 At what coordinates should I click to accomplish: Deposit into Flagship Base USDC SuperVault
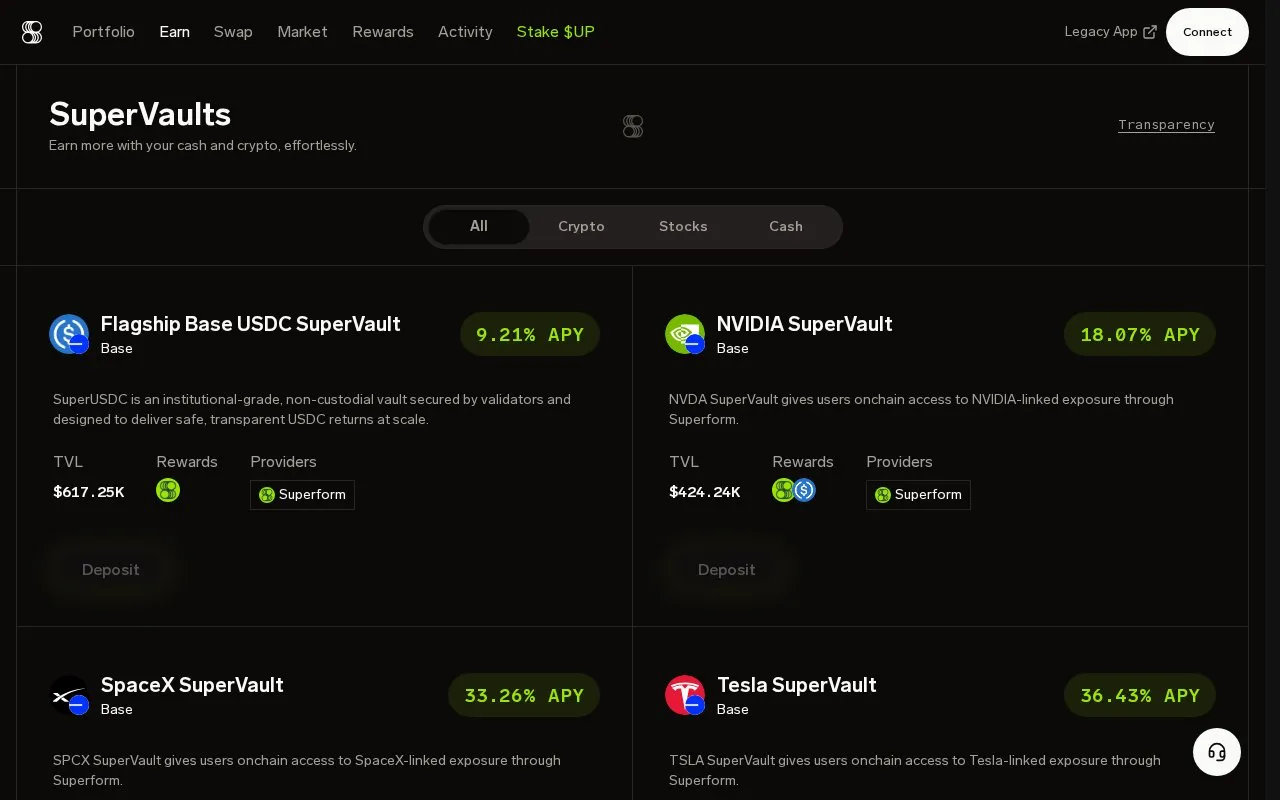tap(111, 570)
